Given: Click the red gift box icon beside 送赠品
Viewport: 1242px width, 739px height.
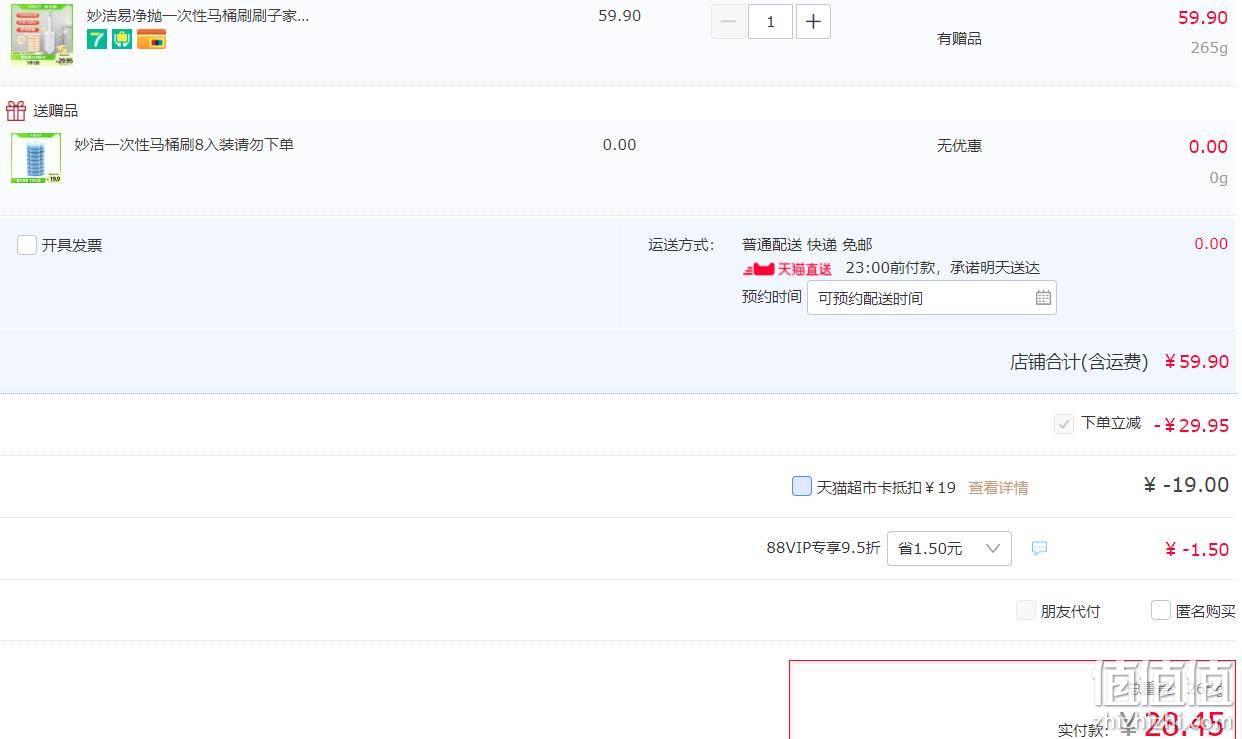Looking at the screenshot, I should pyautogui.click(x=16, y=110).
